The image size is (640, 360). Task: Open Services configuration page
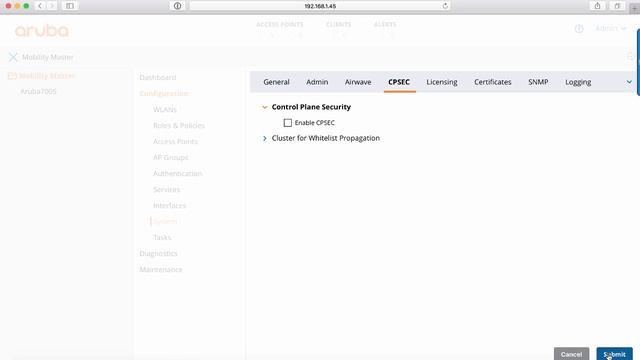[x=167, y=189]
